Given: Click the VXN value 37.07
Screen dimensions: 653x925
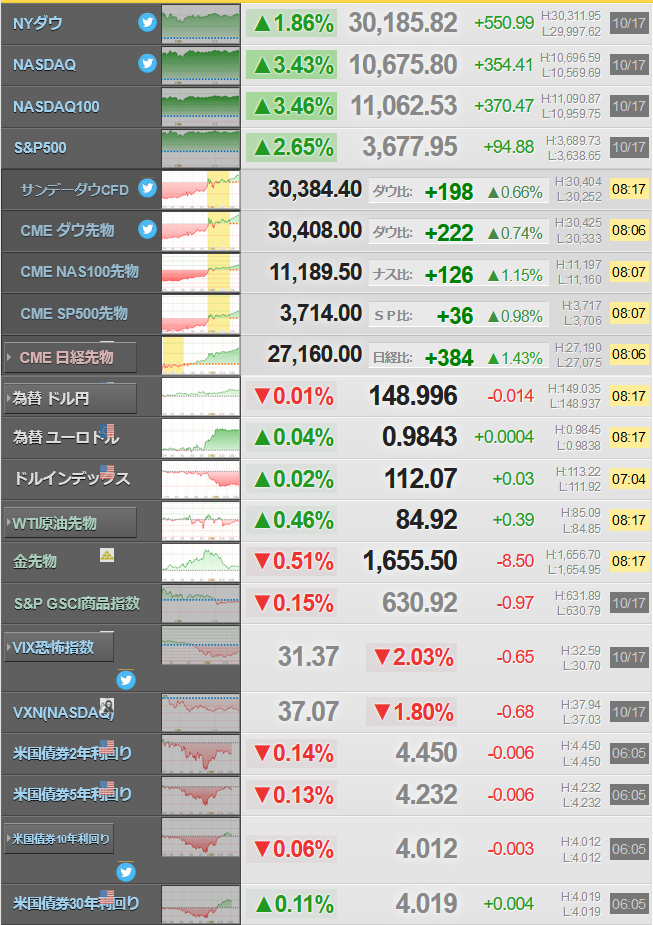Looking at the screenshot, I should 309,711.
